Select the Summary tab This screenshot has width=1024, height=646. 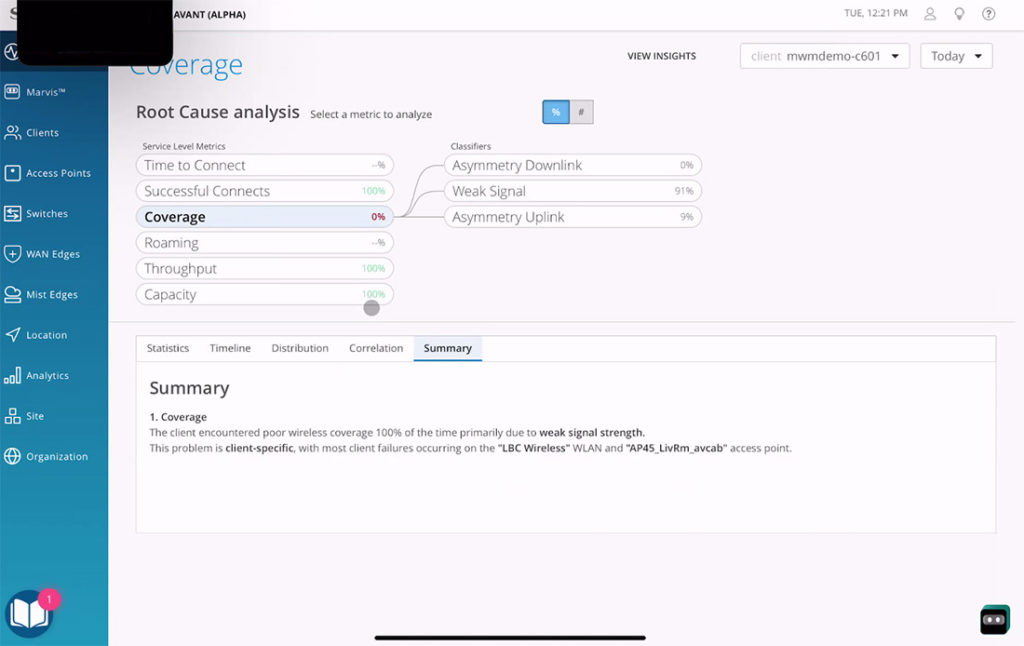[x=447, y=348]
